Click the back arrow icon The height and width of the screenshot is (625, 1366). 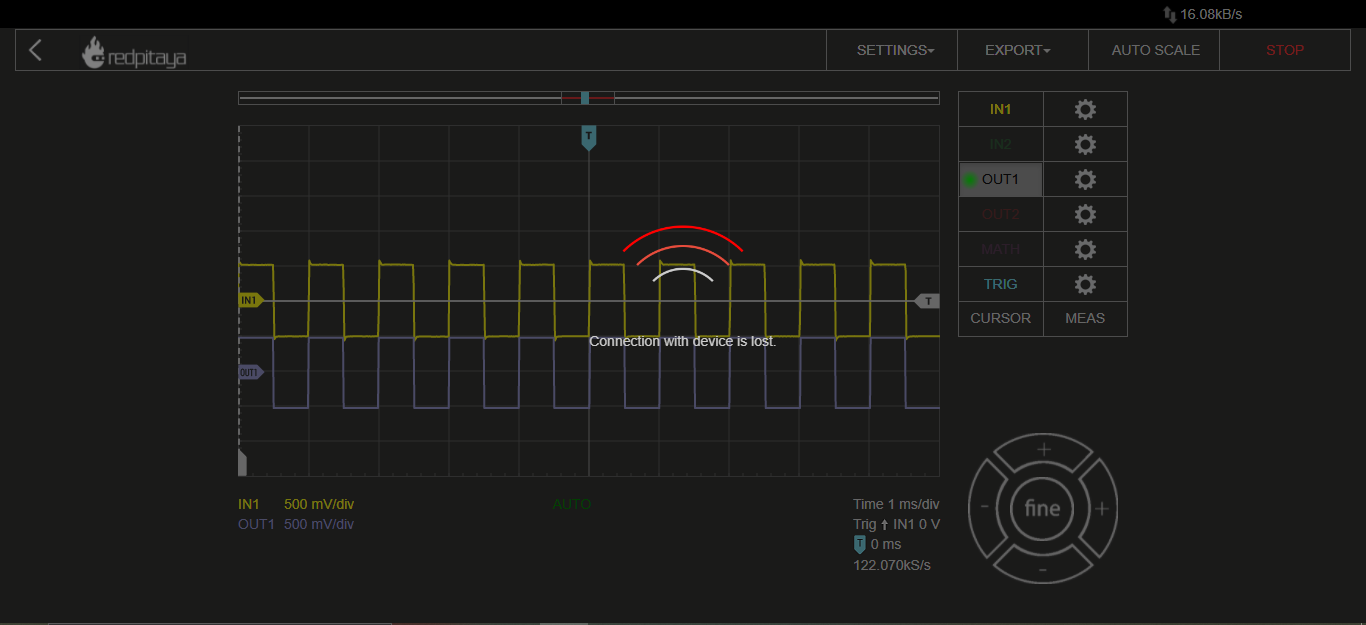pos(36,50)
